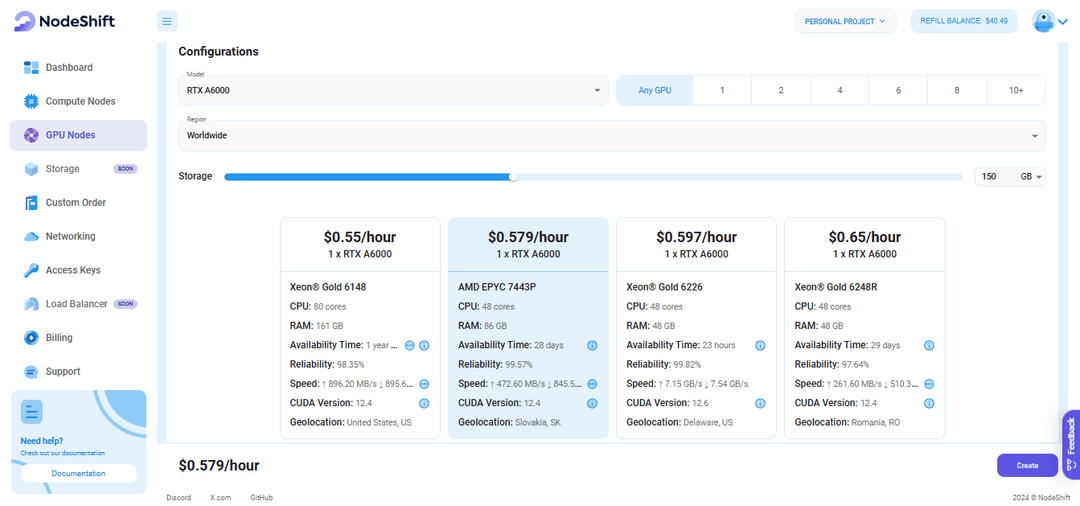
Task: Select the $0.597/hour Xeon Gold 6226 card
Action: point(696,328)
